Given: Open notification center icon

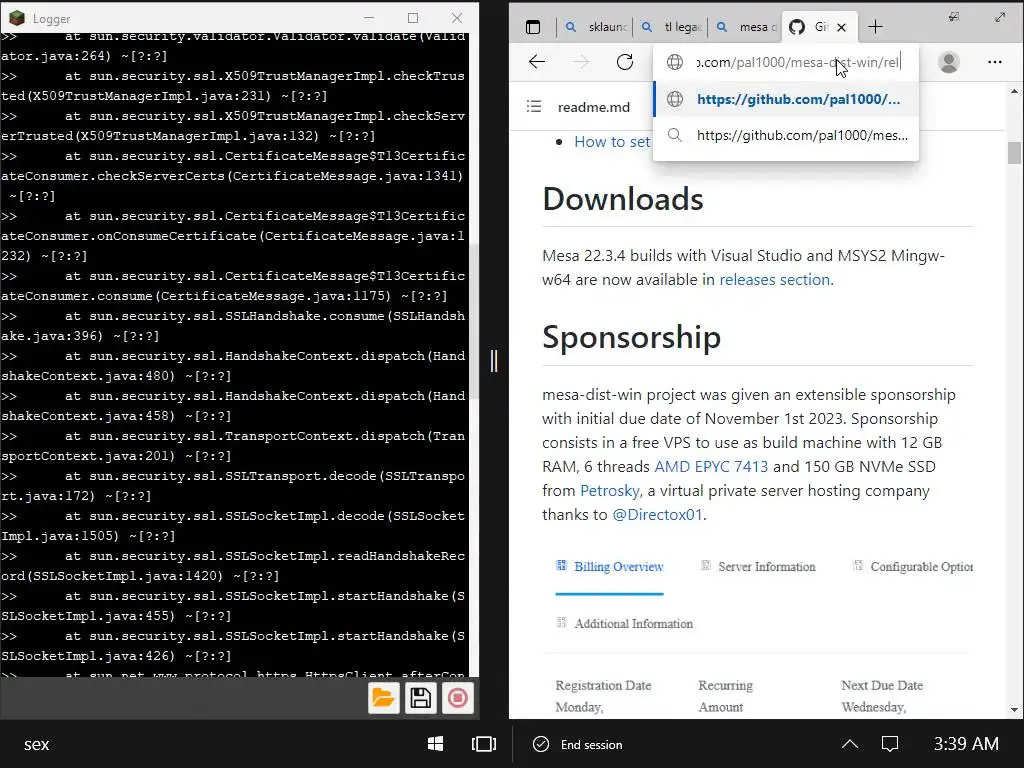Looking at the screenshot, I should (890, 744).
